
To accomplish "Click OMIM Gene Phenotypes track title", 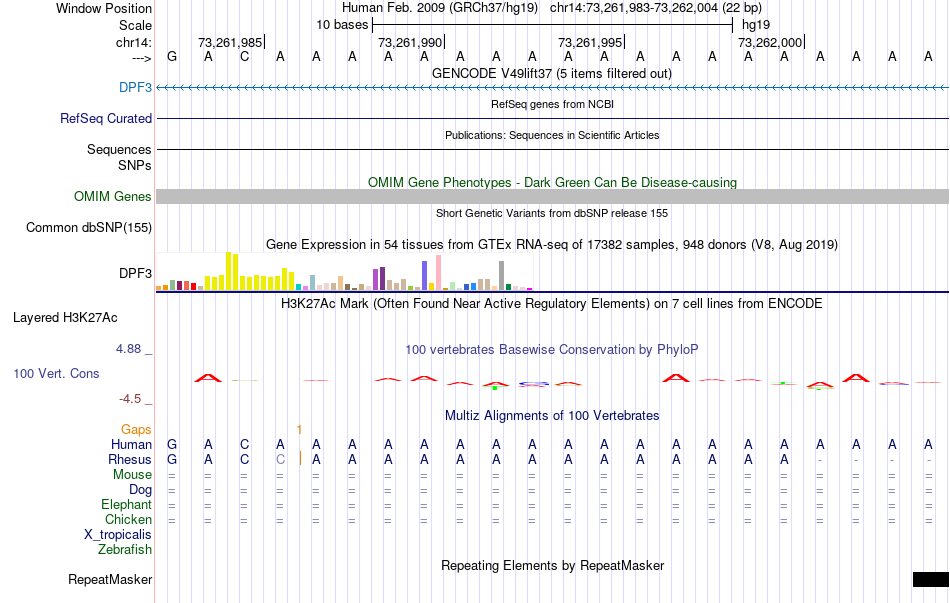I will coord(553,182).
